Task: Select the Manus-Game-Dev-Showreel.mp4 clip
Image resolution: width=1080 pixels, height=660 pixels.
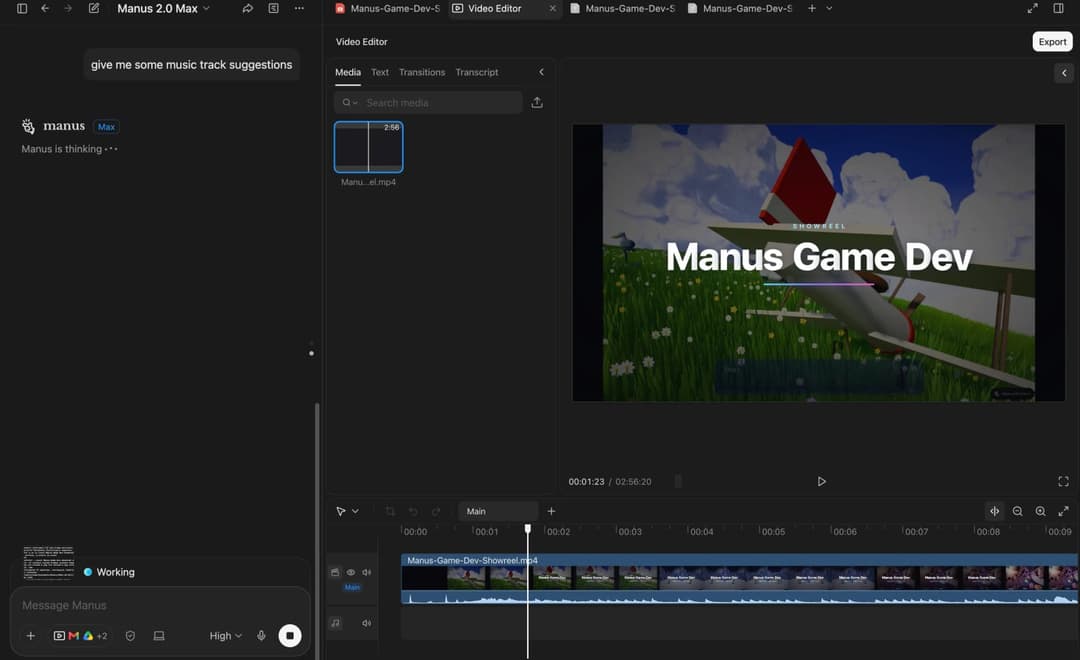Action: [x=740, y=579]
